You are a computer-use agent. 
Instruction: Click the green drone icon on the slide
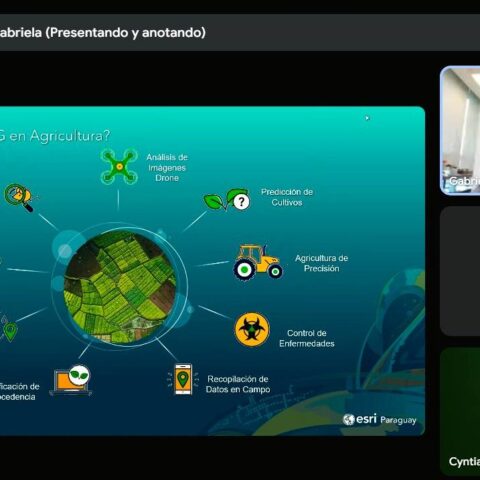tap(119, 166)
